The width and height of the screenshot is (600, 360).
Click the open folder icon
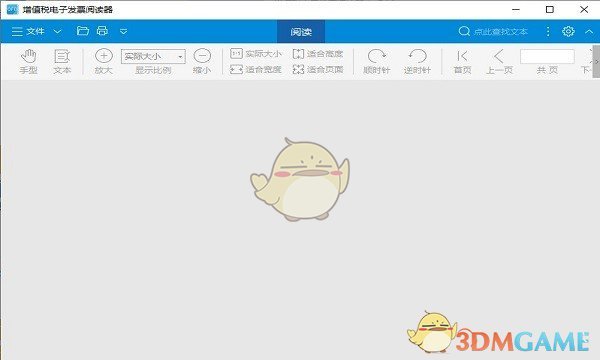click(x=83, y=31)
